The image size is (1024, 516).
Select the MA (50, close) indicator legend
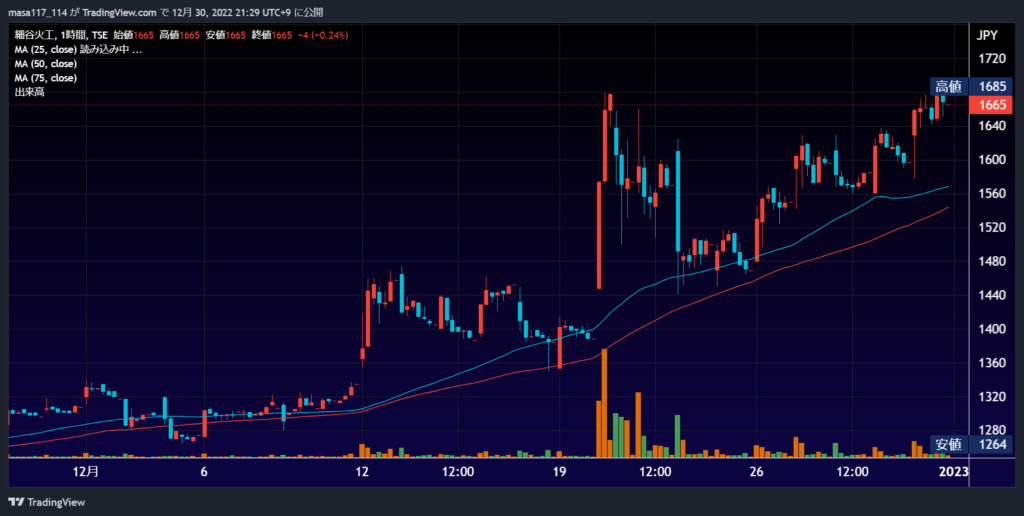(x=46, y=64)
